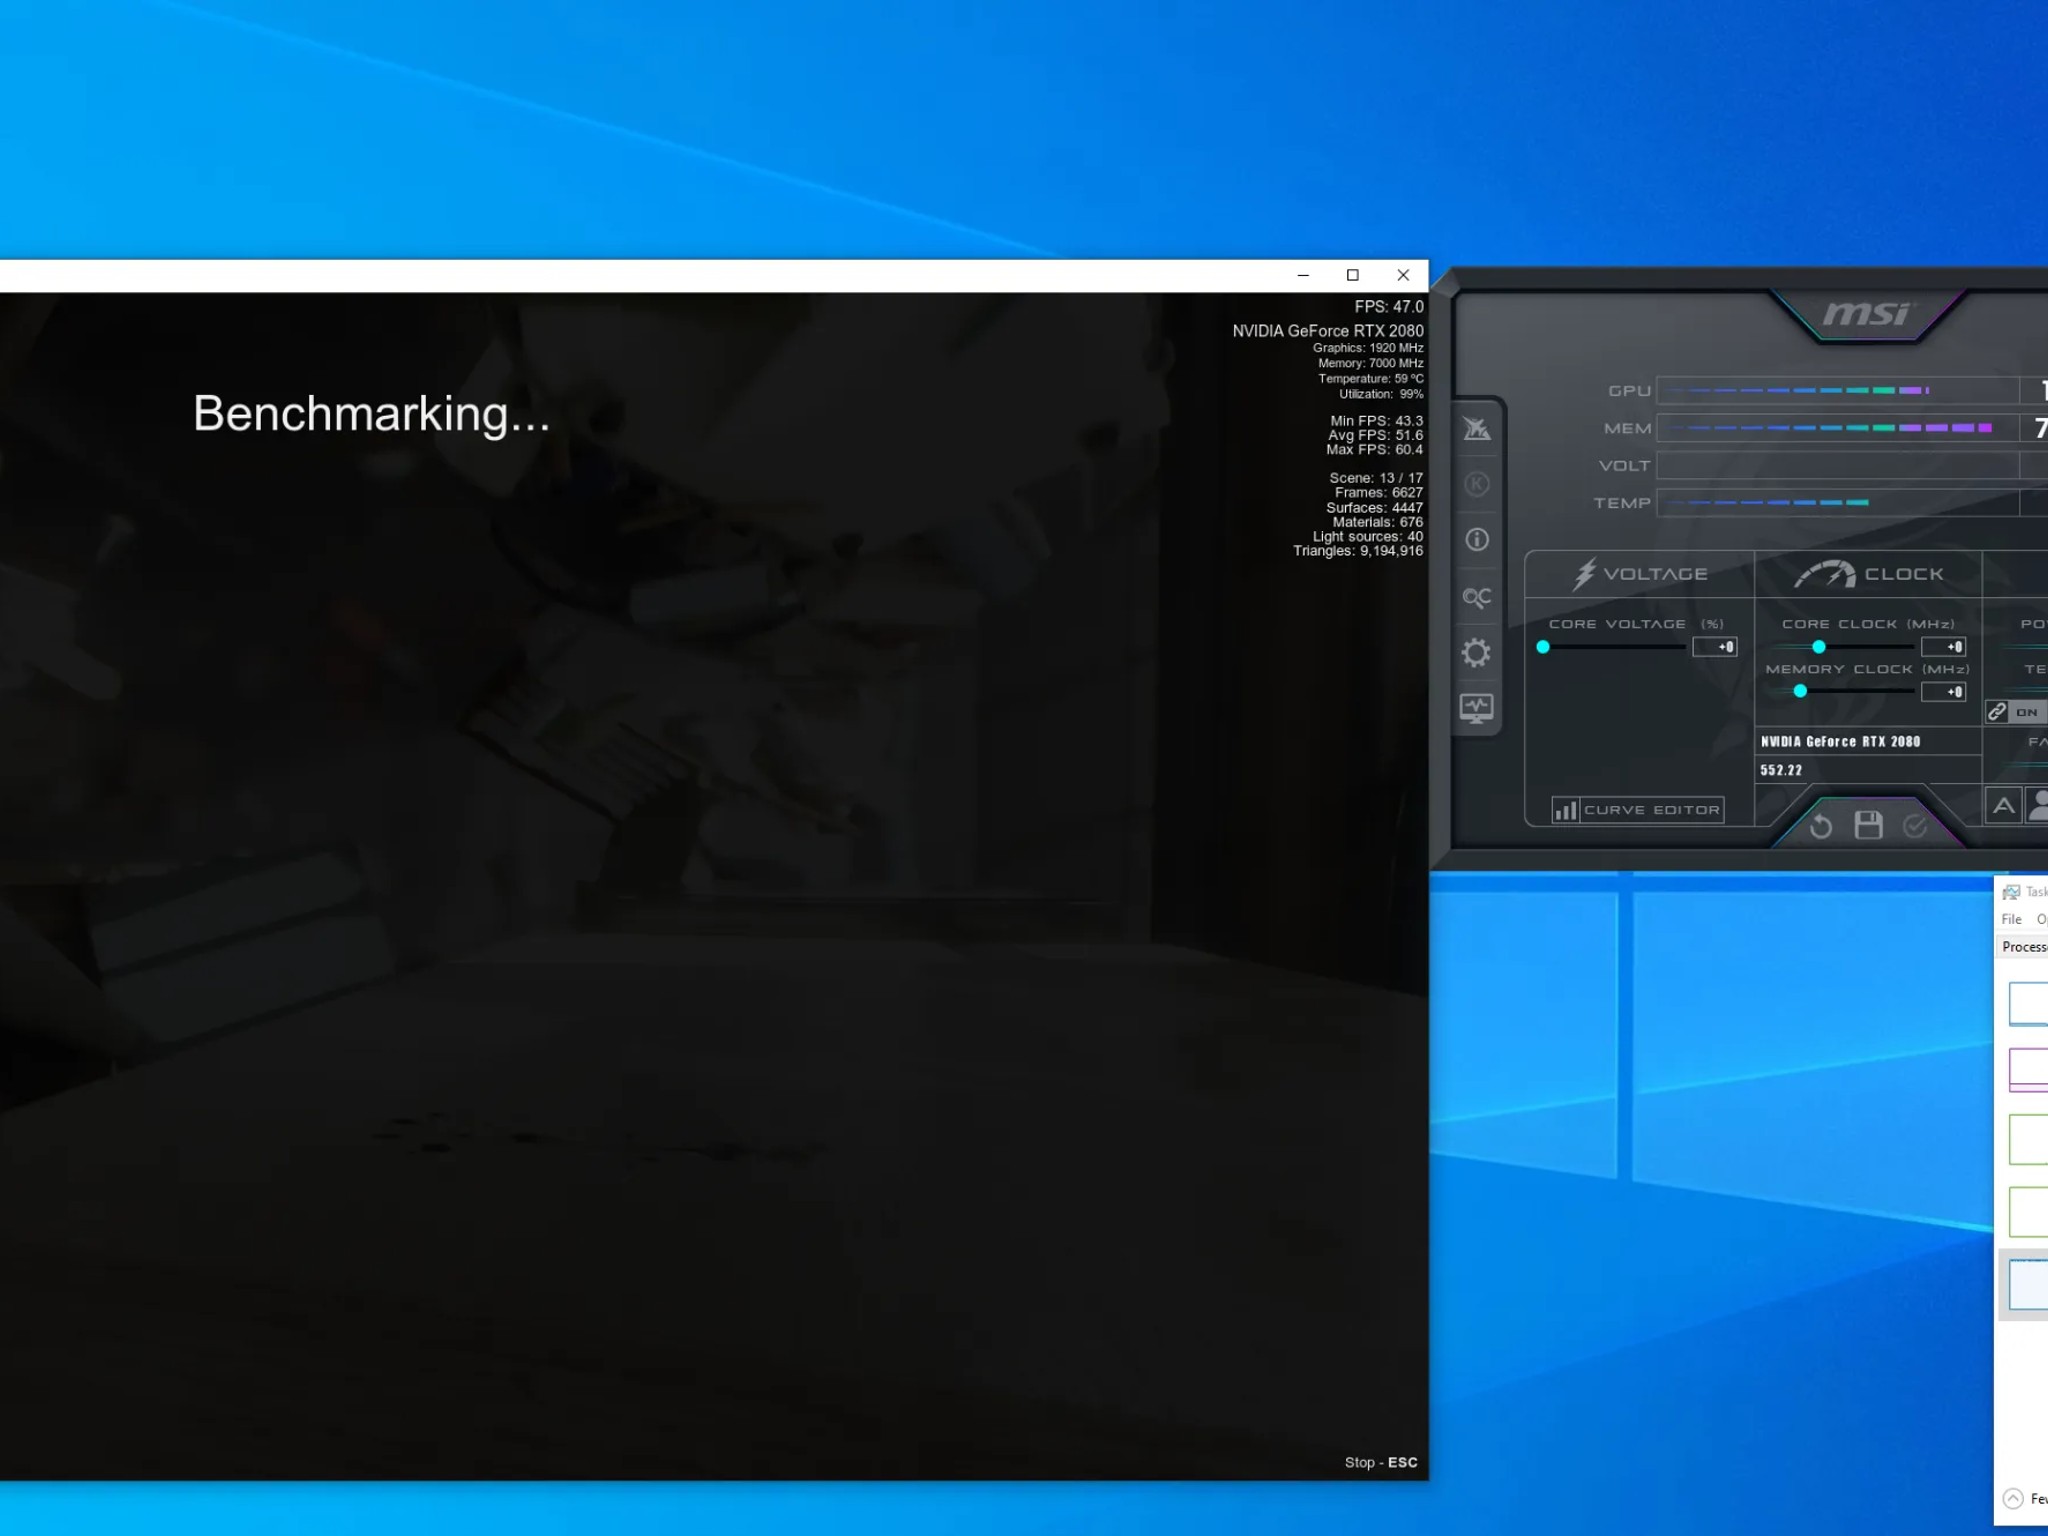Open the hardware monitor icon
Image resolution: width=2048 pixels, height=1536 pixels.
click(1477, 708)
